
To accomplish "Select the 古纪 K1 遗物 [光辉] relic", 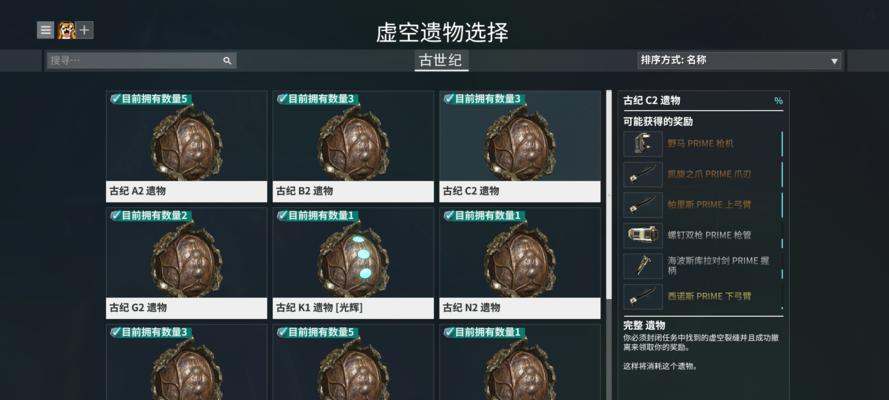I will coord(353,263).
